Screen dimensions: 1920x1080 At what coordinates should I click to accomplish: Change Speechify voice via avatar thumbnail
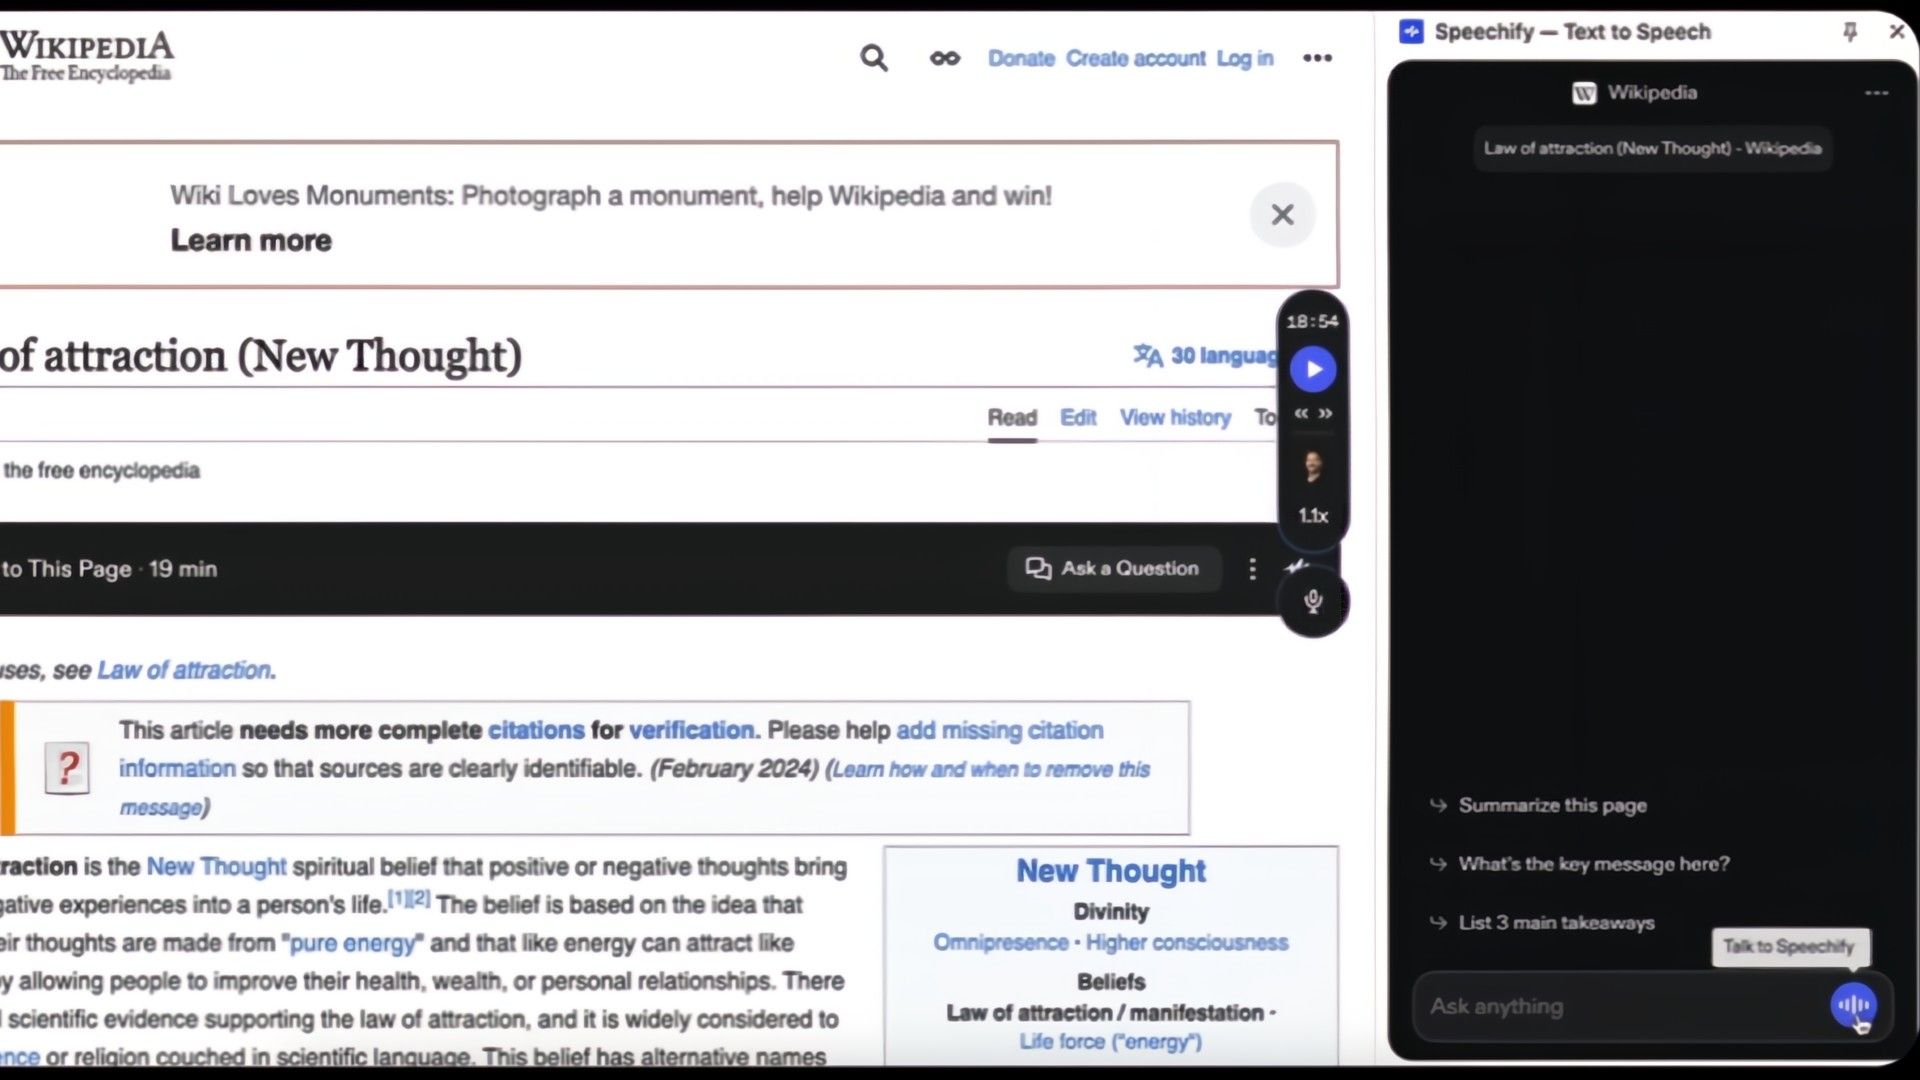click(x=1313, y=466)
